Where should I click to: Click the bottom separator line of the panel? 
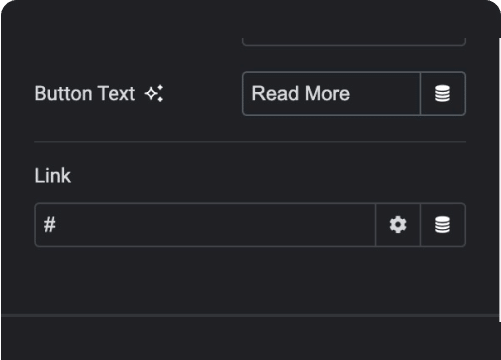pyautogui.click(x=250, y=315)
